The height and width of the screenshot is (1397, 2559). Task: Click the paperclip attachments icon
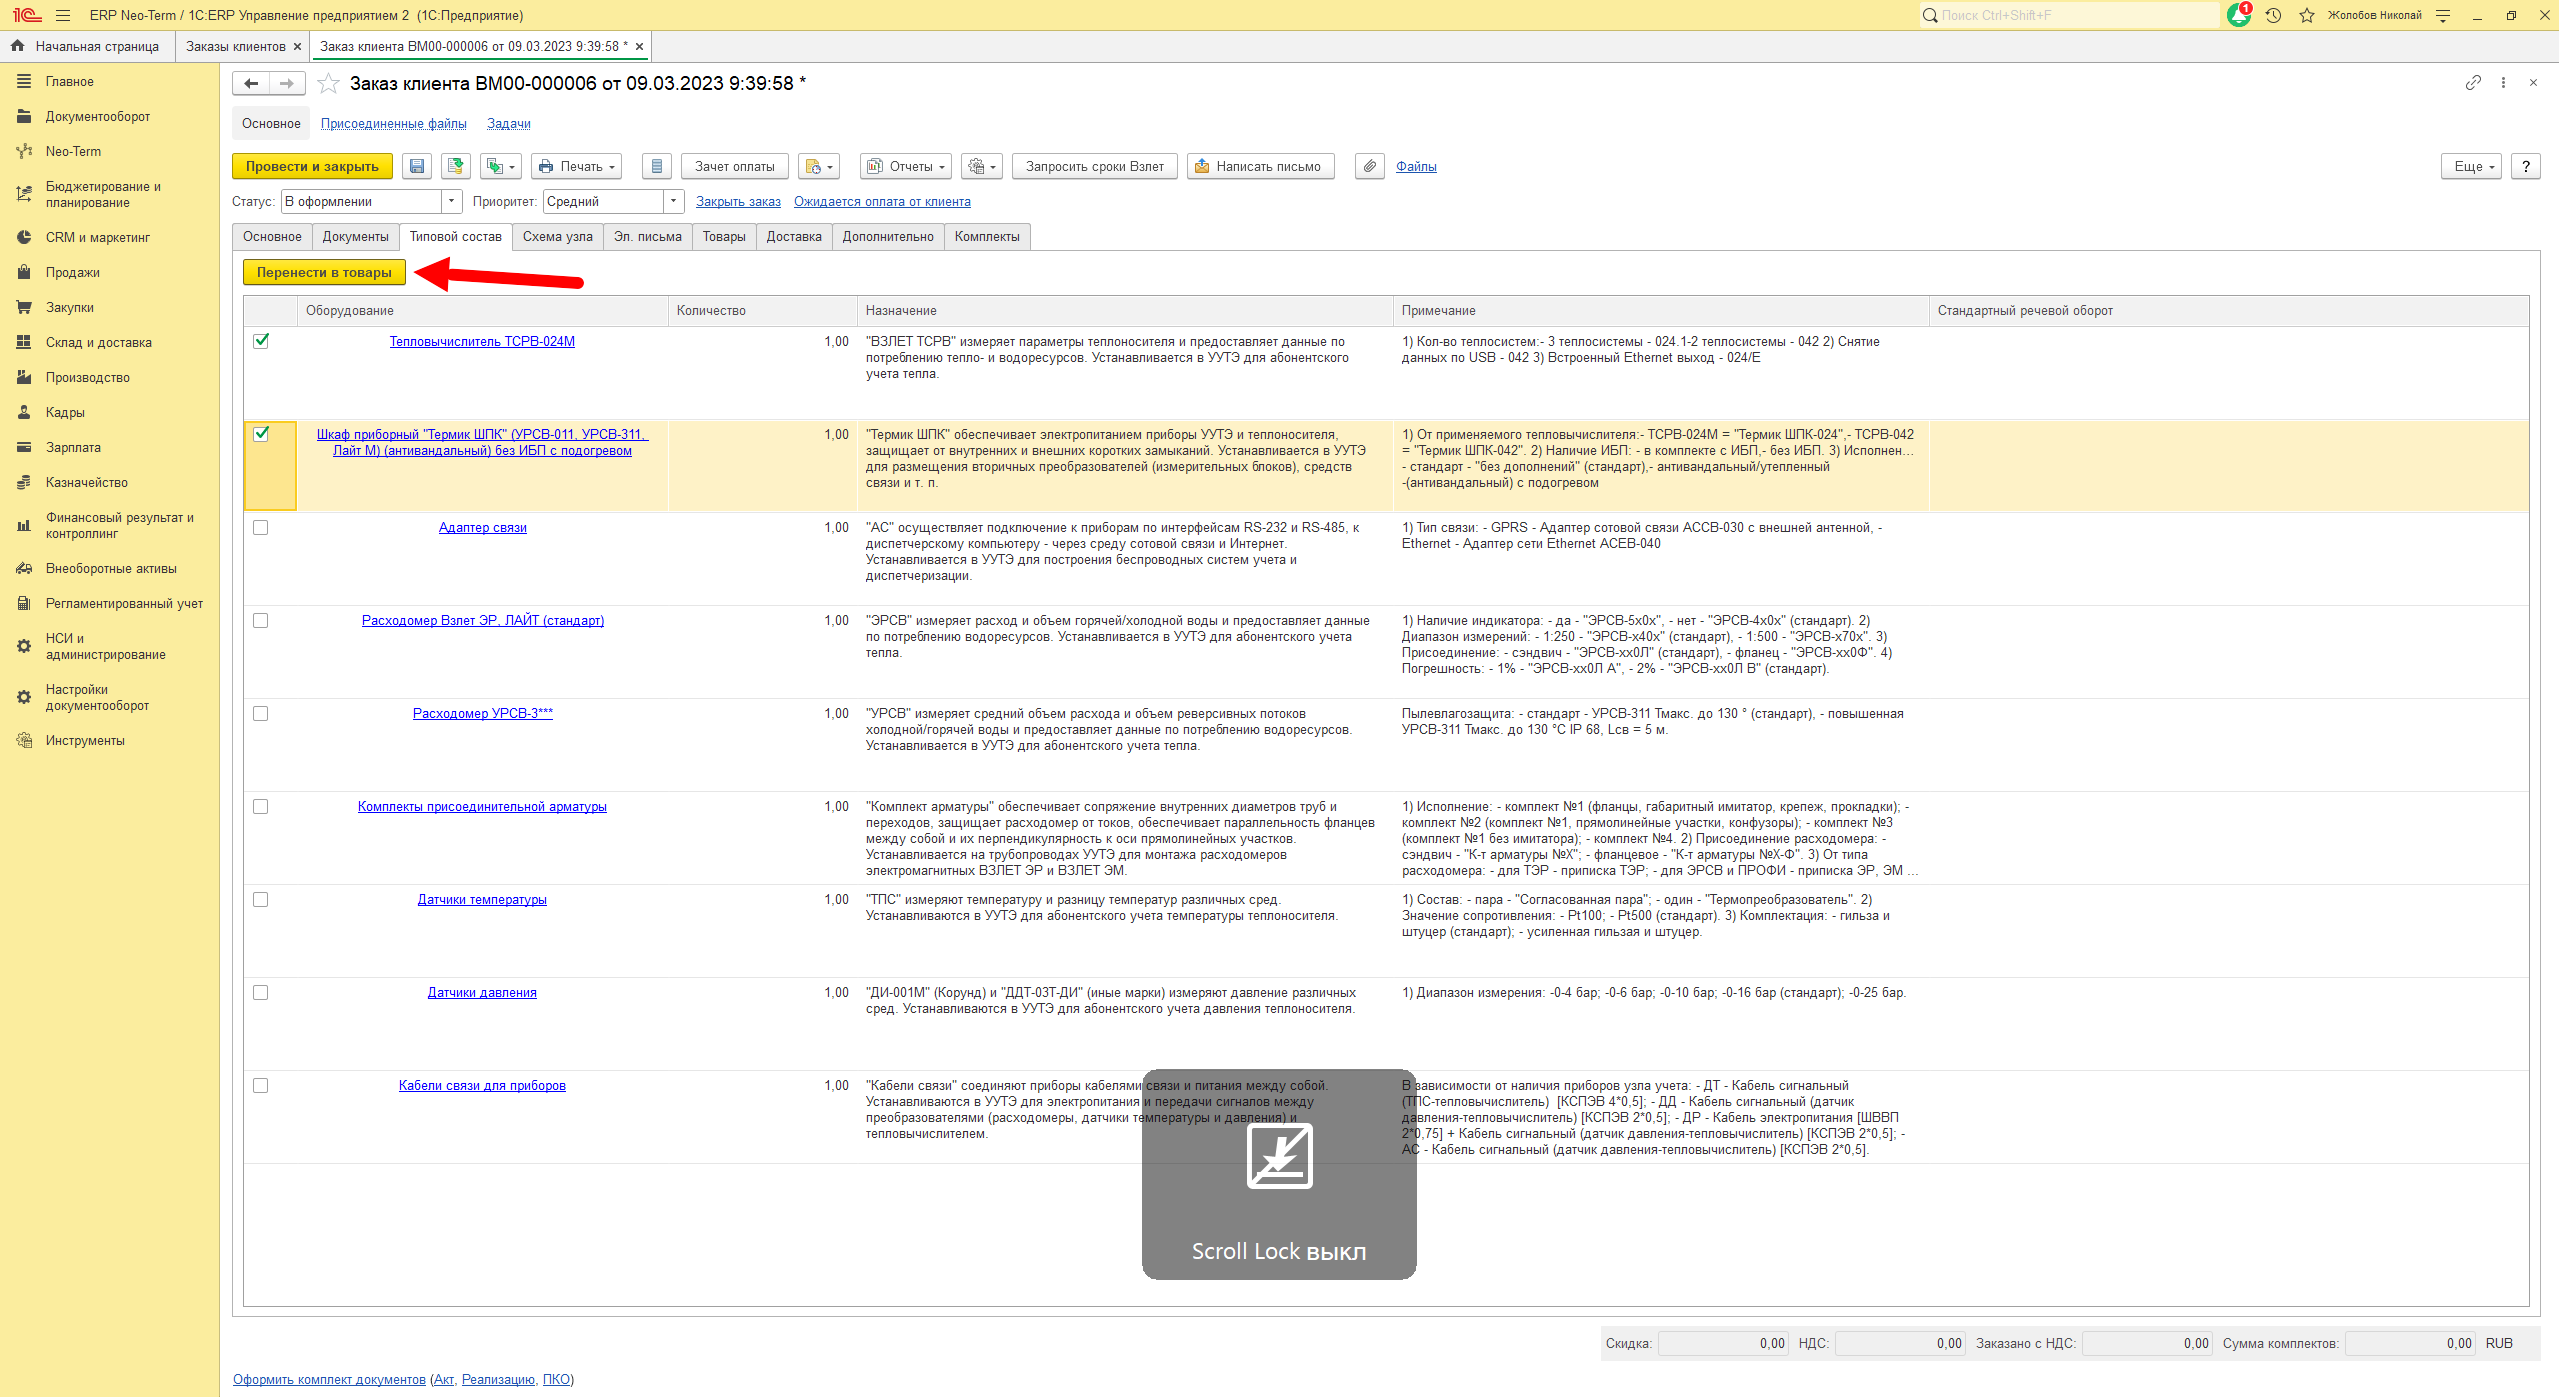click(1370, 166)
